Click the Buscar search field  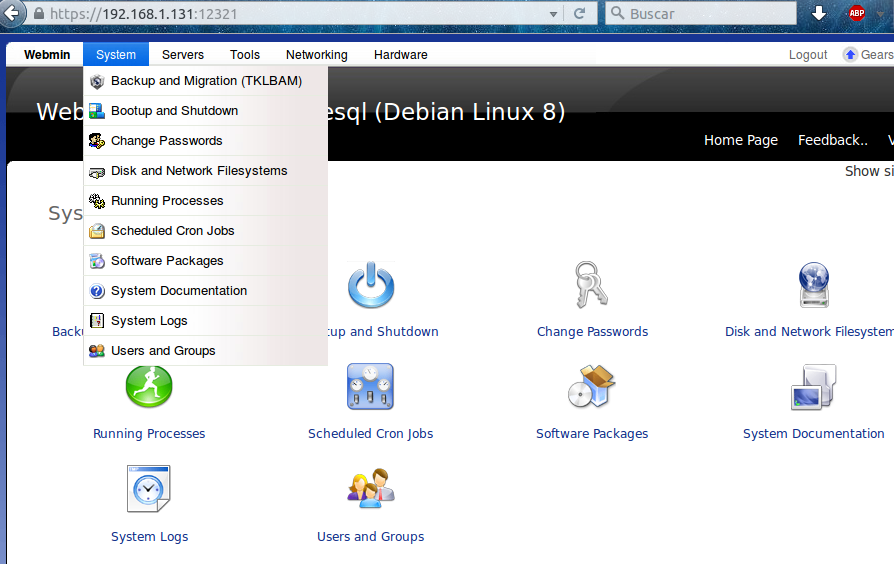pyautogui.click(x=700, y=14)
